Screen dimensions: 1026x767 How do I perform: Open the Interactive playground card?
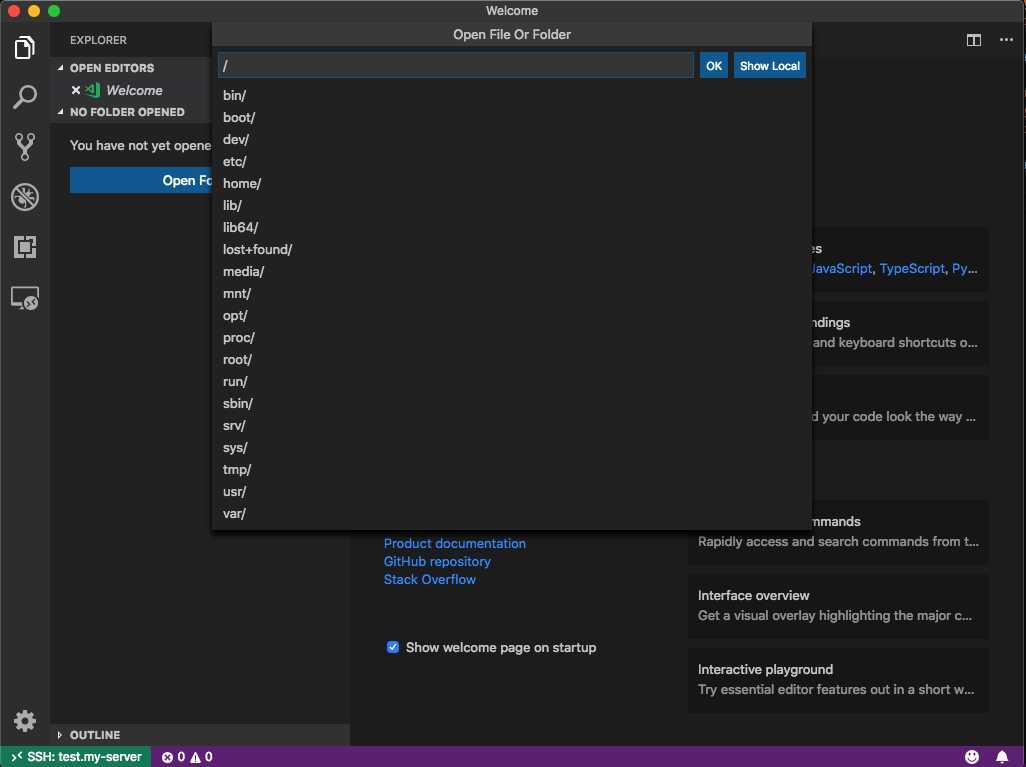click(x=838, y=679)
